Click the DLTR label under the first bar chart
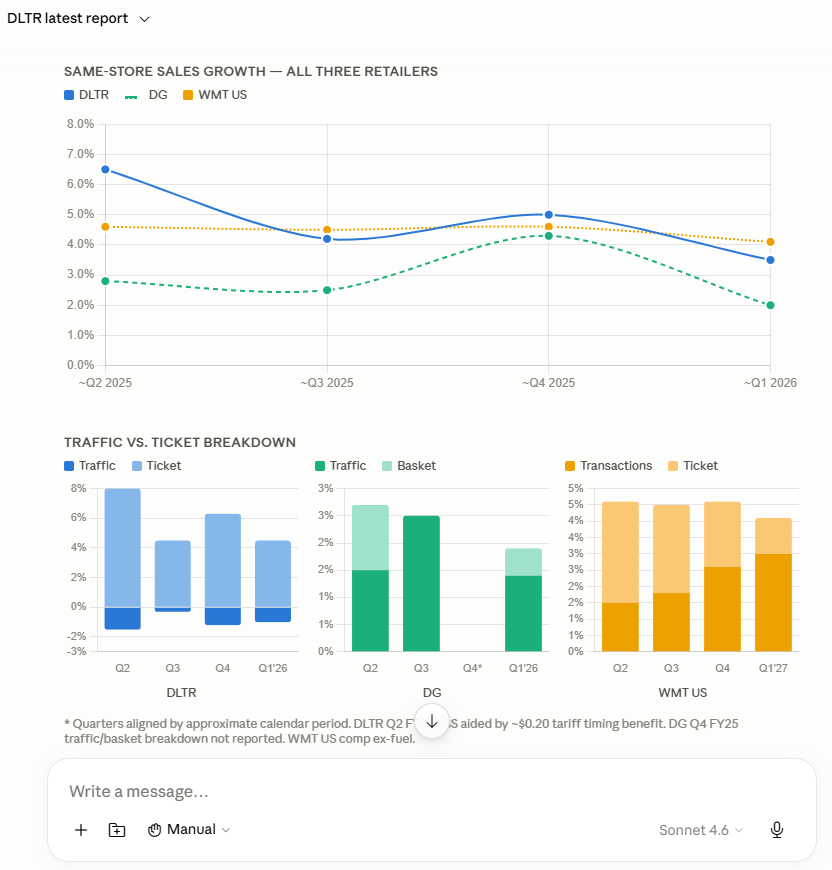Screen dimensions: 832x870 tap(181, 692)
